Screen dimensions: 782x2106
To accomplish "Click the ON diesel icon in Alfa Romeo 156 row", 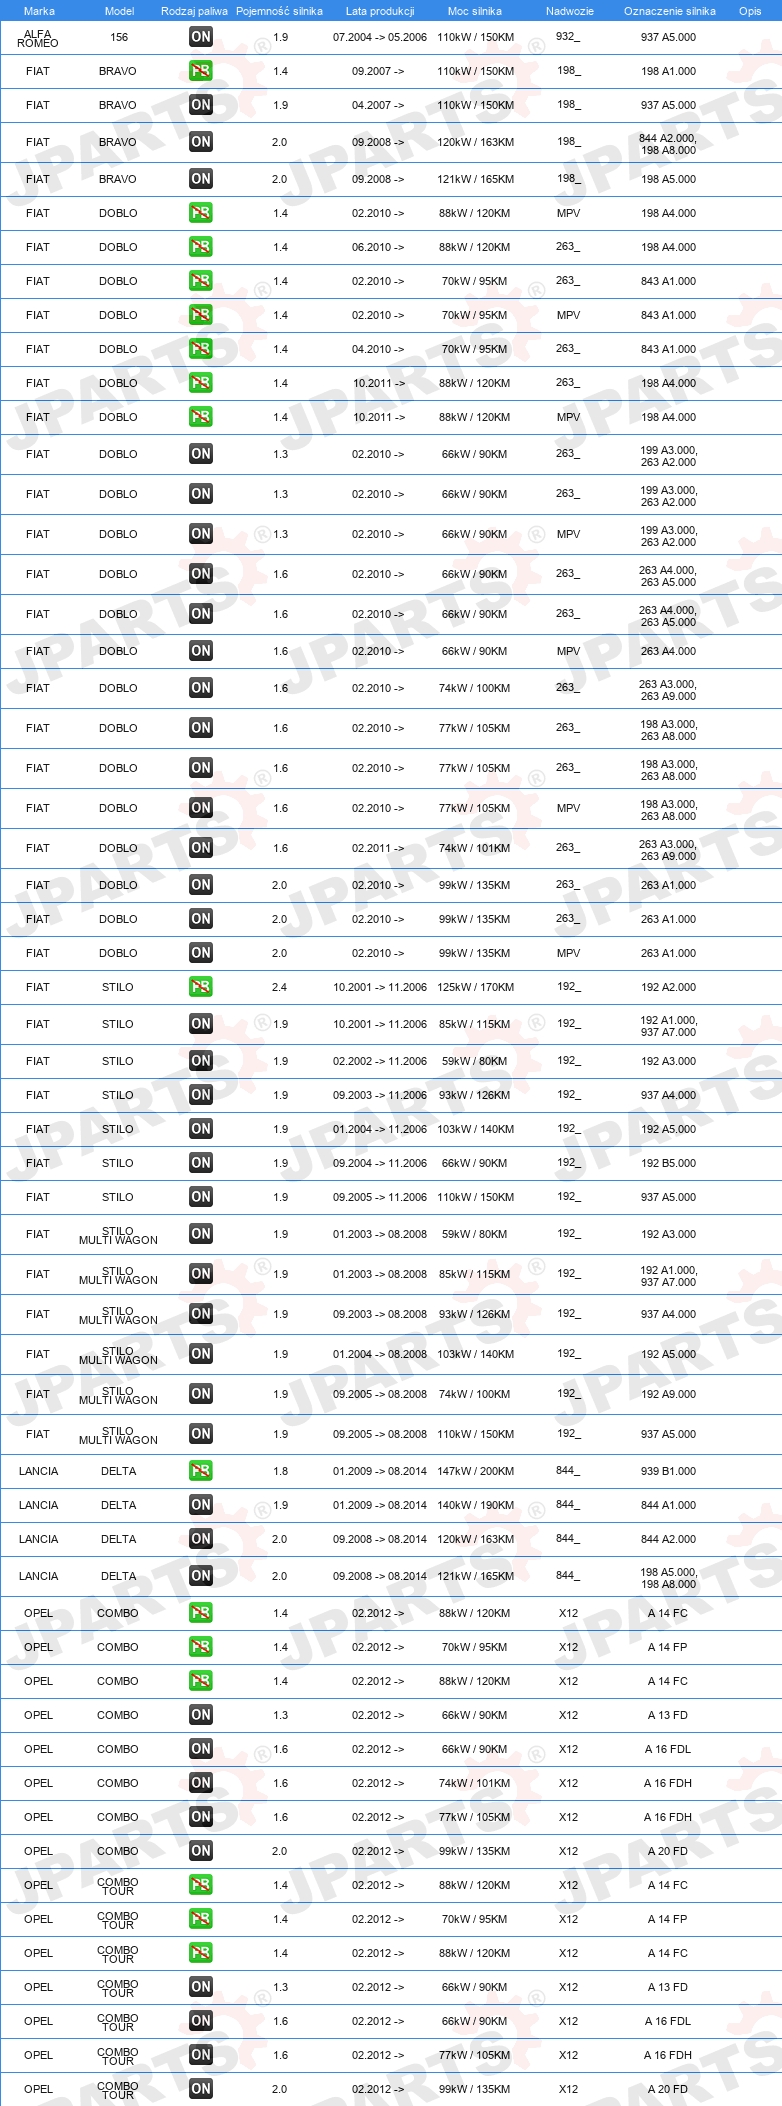I will point(201,37).
